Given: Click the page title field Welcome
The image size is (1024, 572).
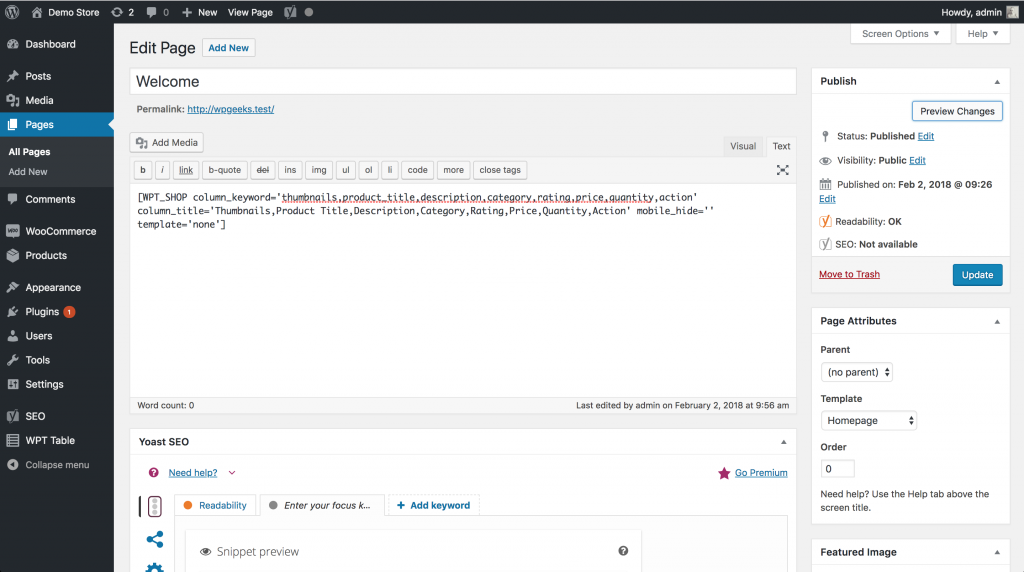Looking at the screenshot, I should point(462,82).
